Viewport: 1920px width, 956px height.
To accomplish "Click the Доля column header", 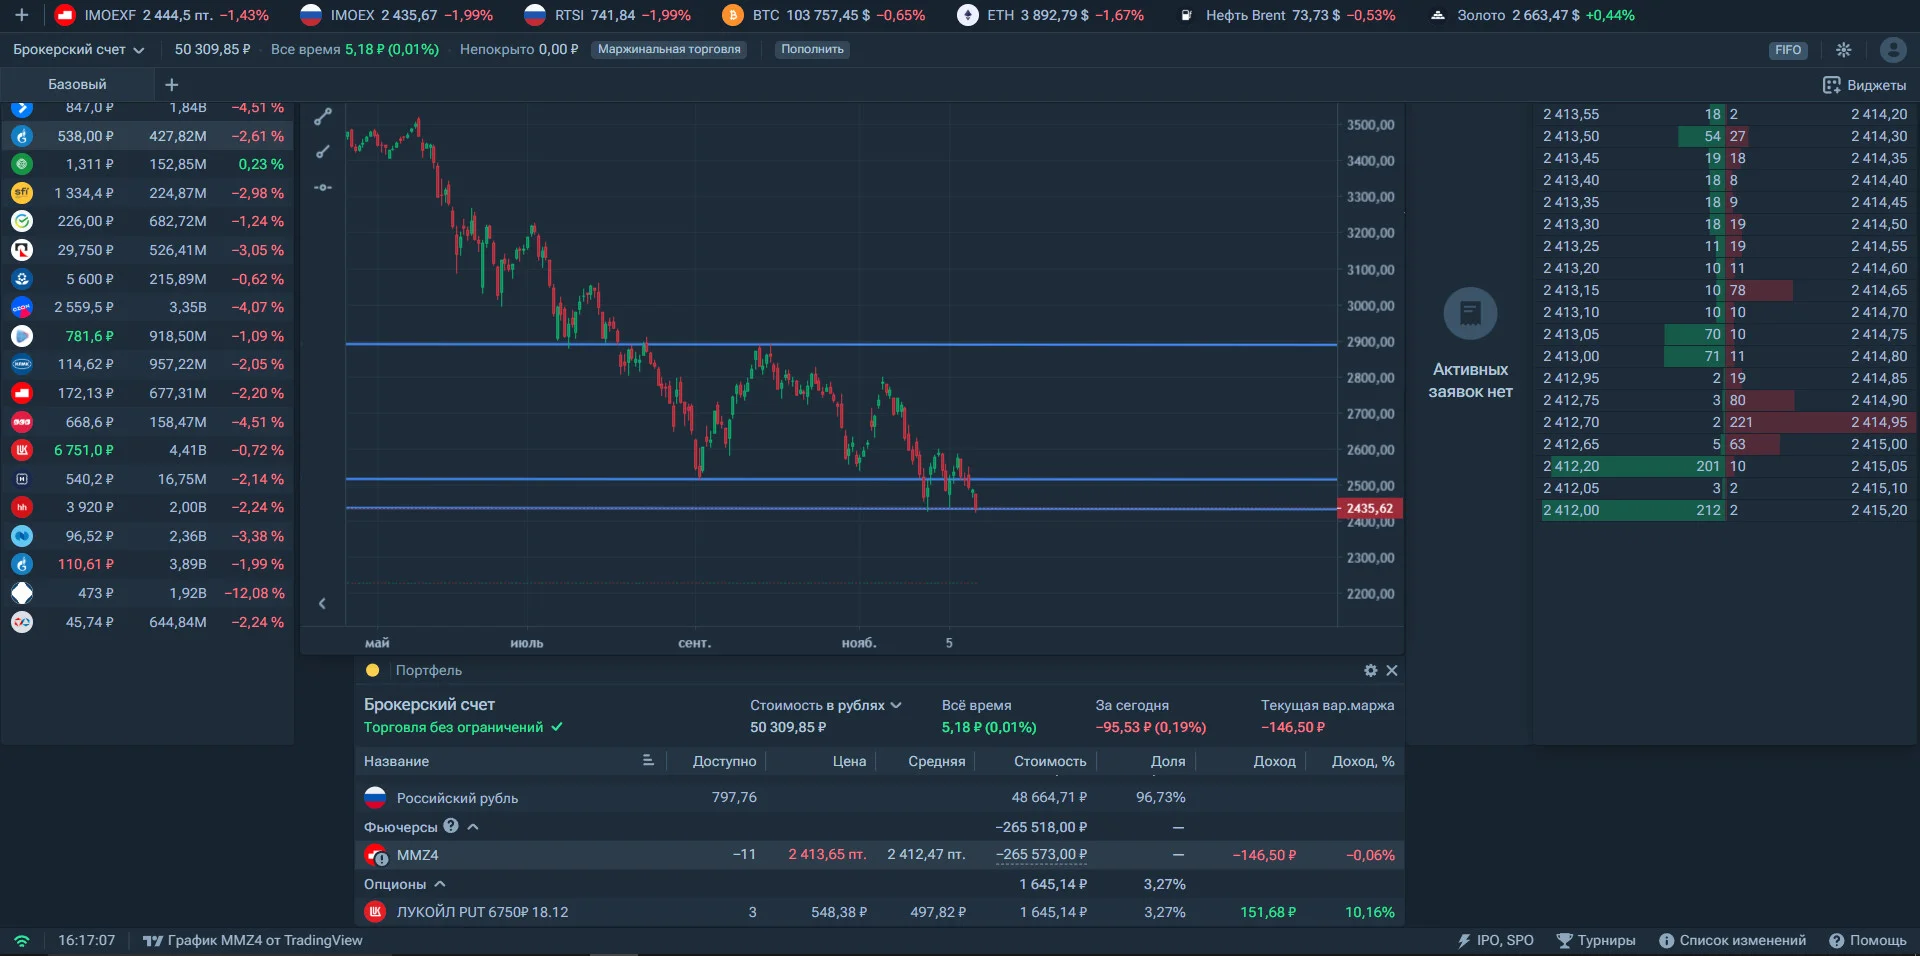I will (x=1168, y=761).
